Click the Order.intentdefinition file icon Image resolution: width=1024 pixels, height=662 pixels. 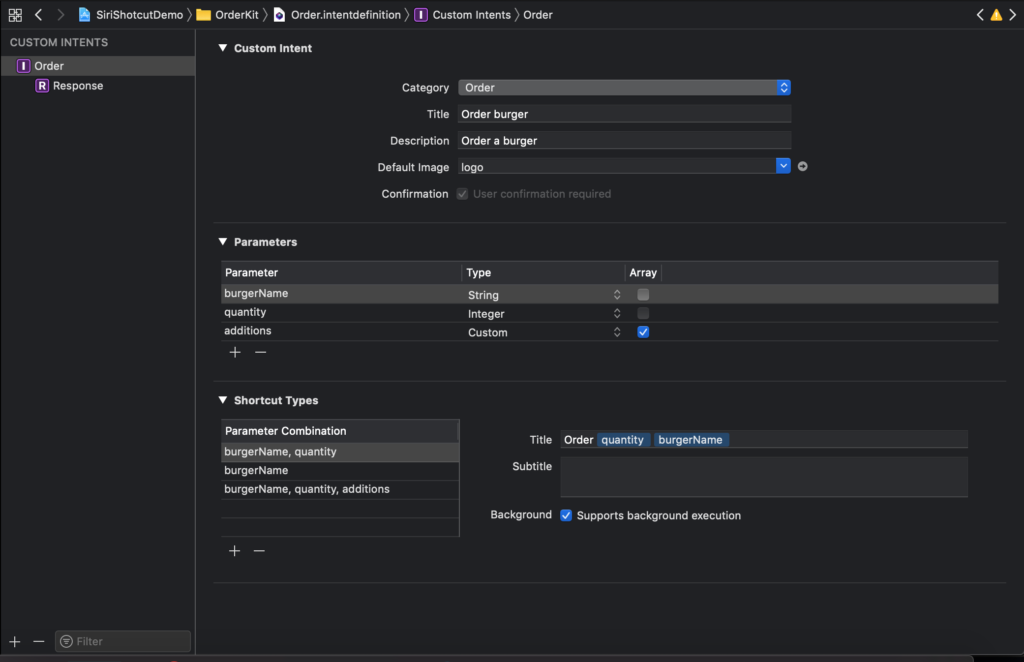click(x=280, y=14)
